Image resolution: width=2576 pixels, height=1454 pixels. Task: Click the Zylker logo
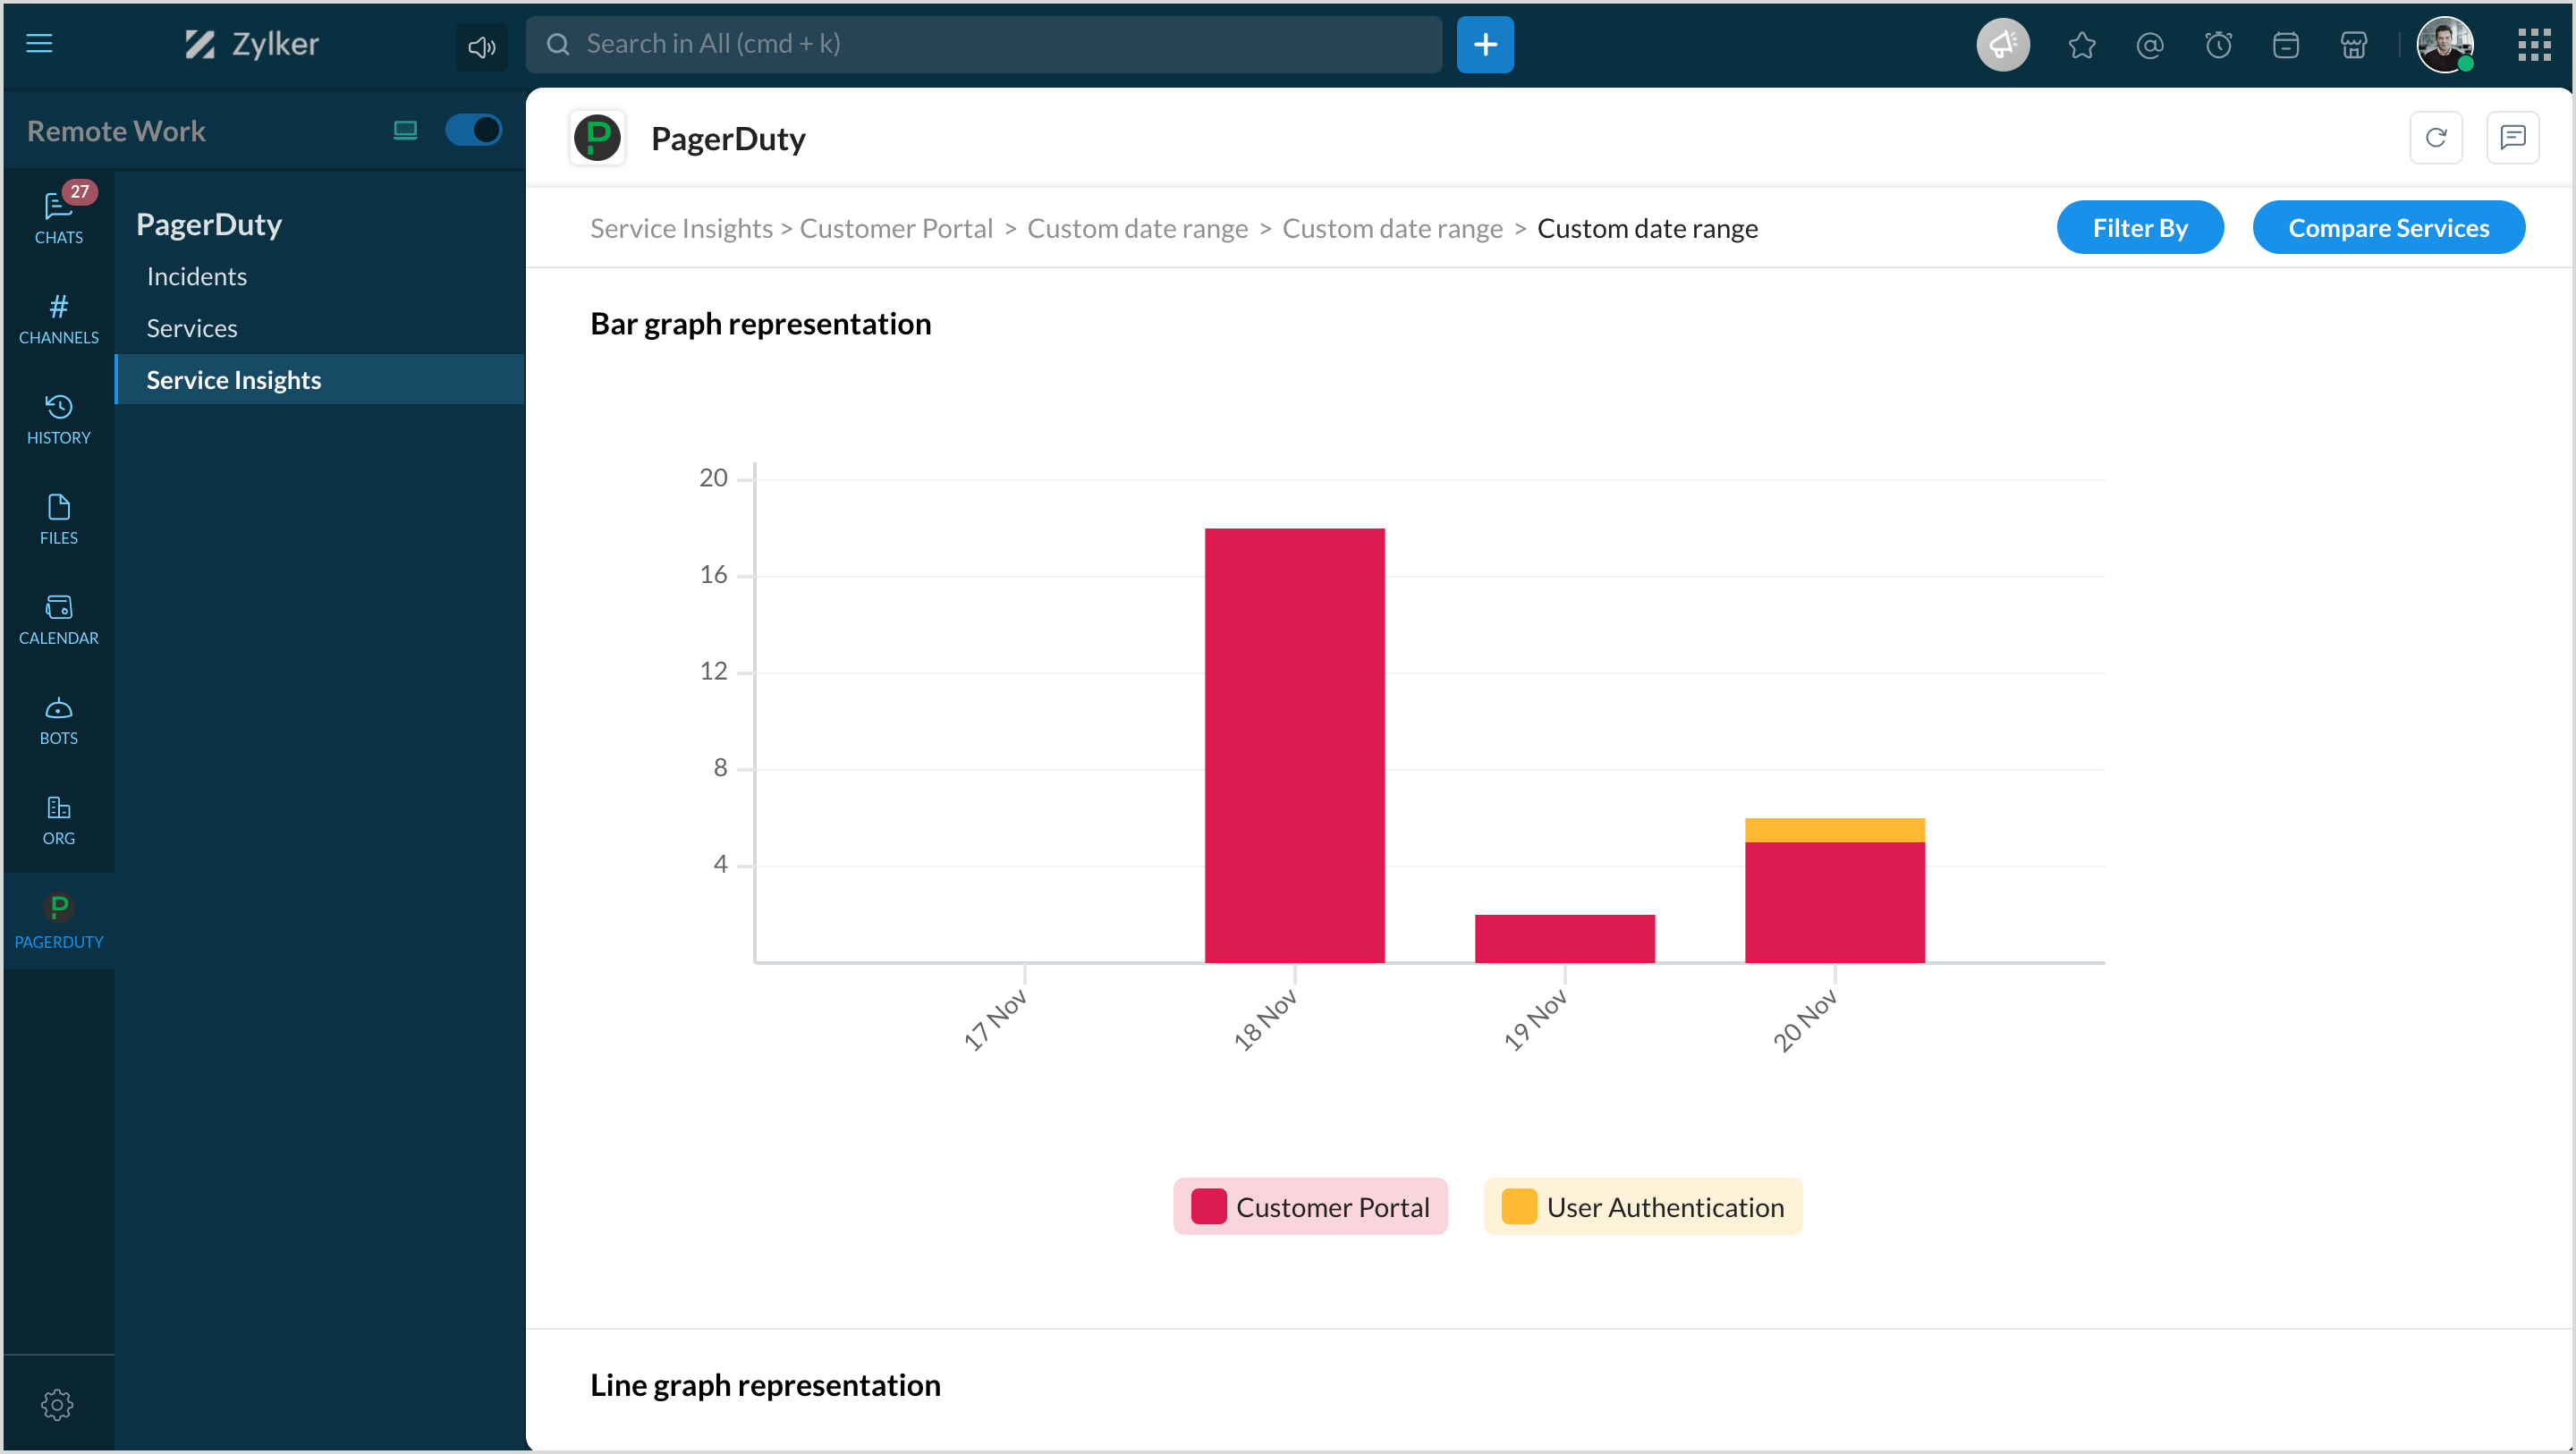tap(252, 44)
